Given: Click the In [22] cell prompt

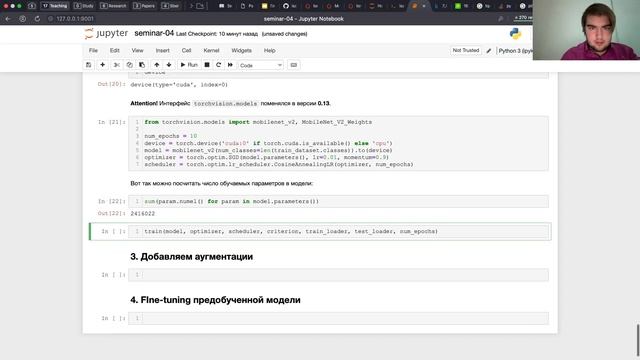Looking at the screenshot, I should coord(111,201).
